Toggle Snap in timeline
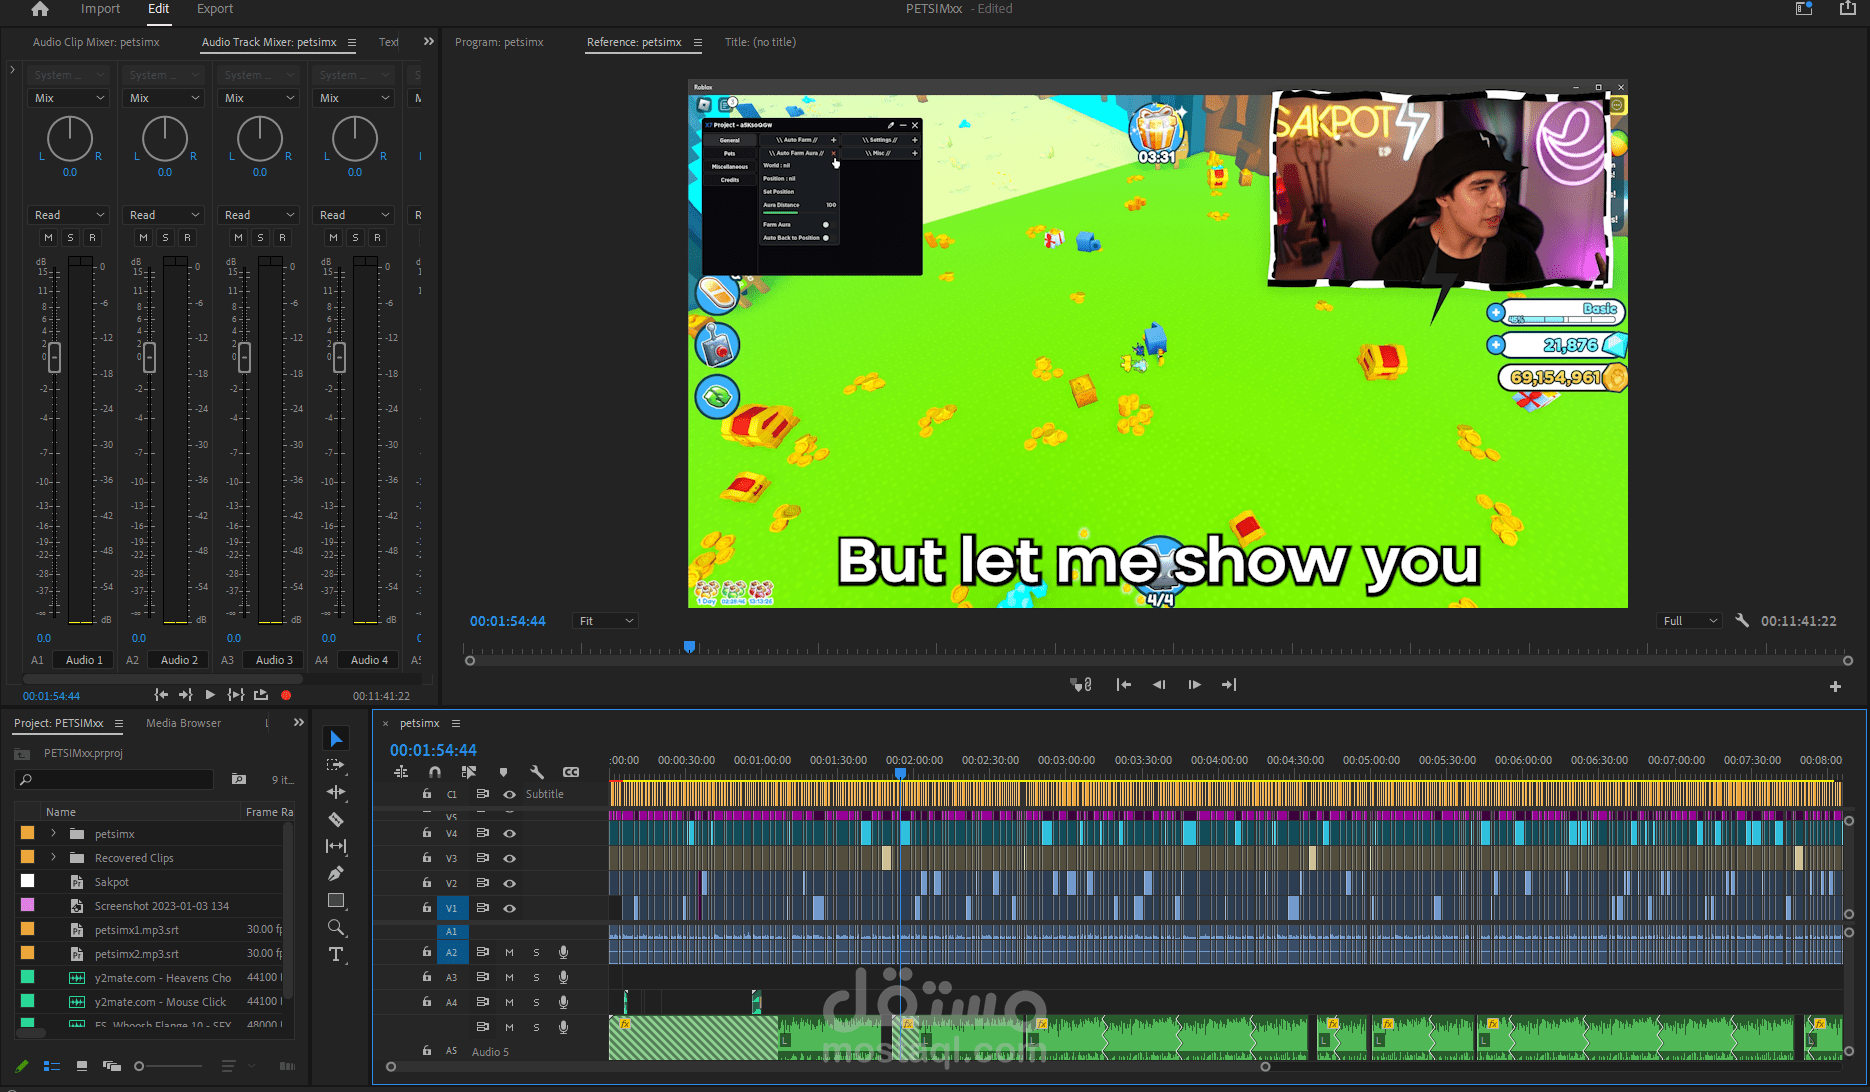This screenshot has width=1870, height=1092. tap(434, 772)
